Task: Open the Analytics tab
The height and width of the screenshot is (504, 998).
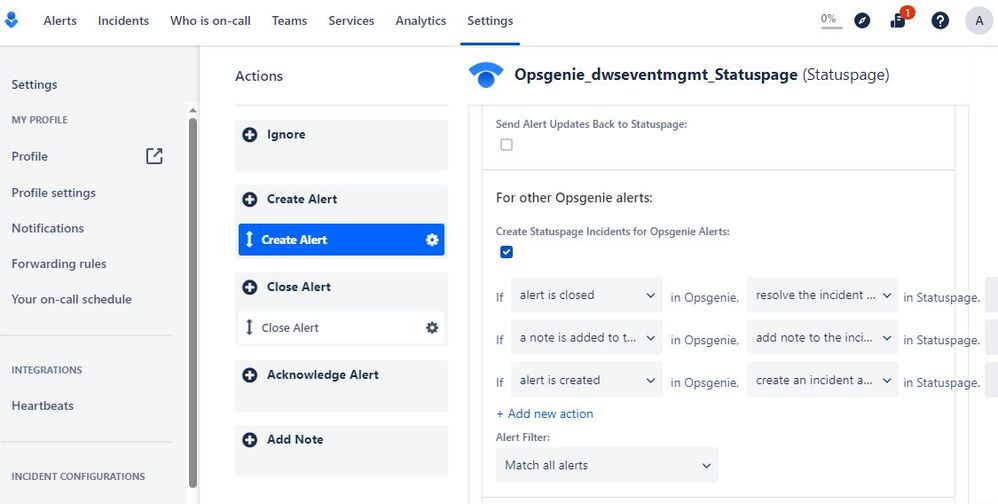Action: 421,21
